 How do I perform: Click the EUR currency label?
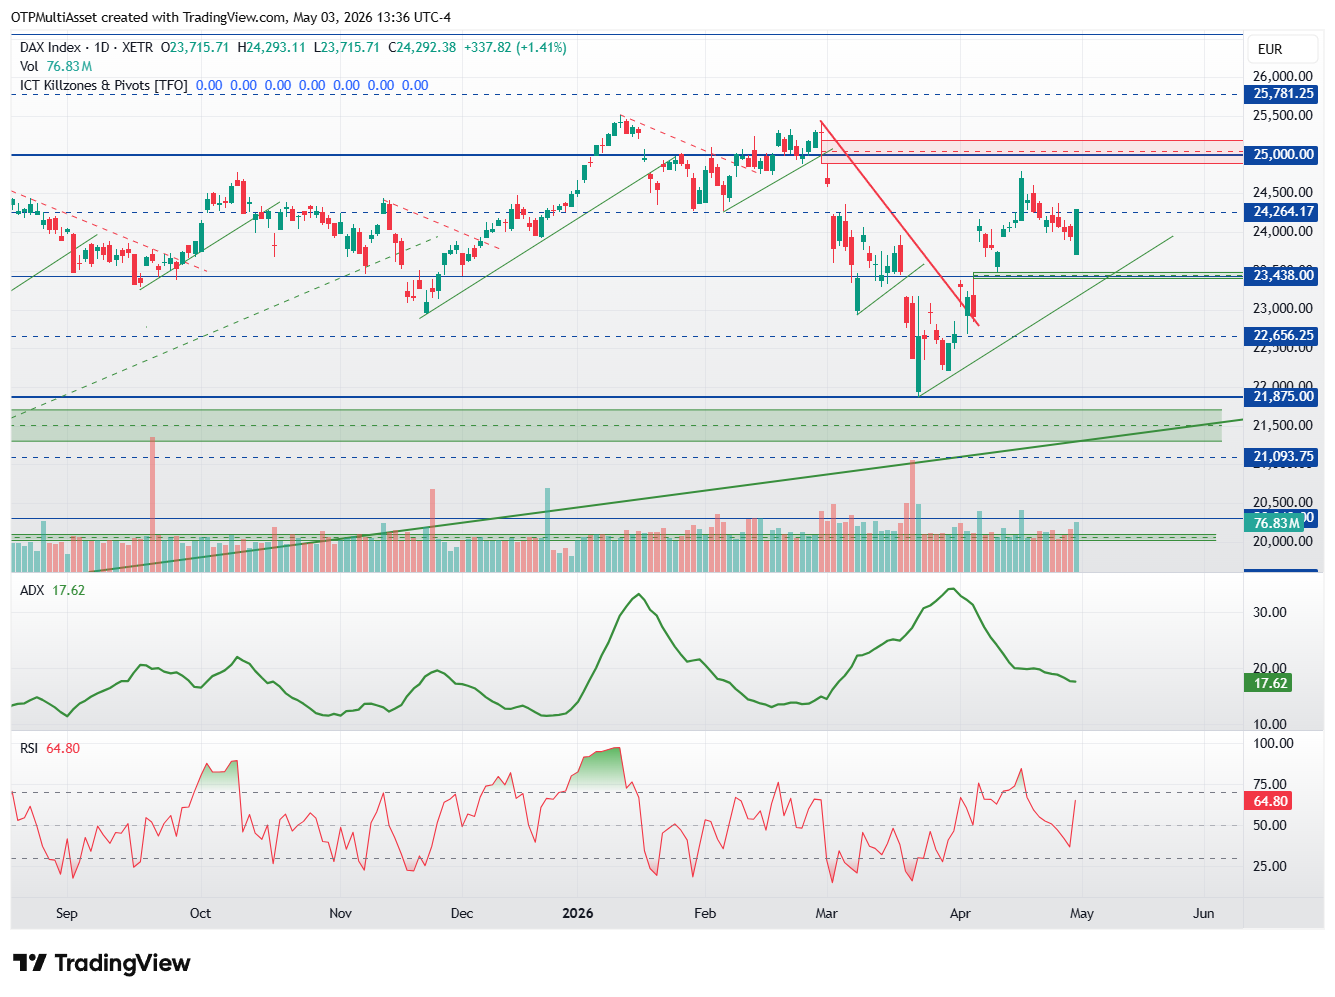point(1270,49)
